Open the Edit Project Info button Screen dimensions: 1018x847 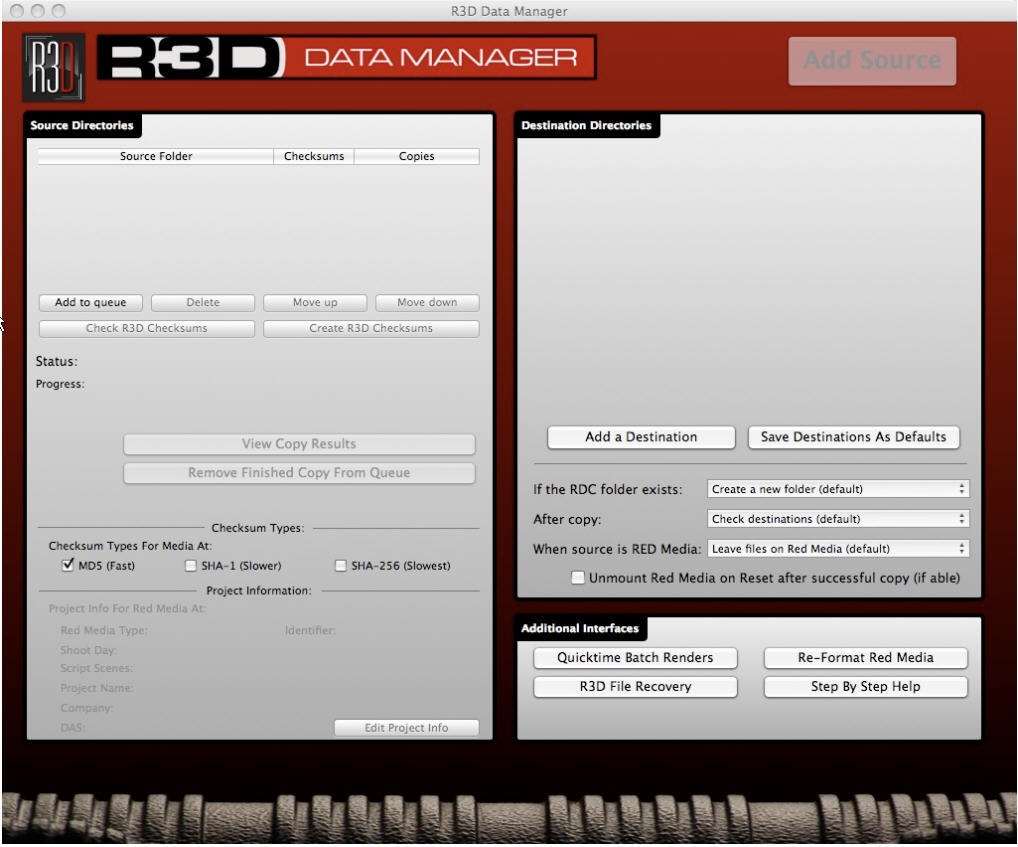406,728
